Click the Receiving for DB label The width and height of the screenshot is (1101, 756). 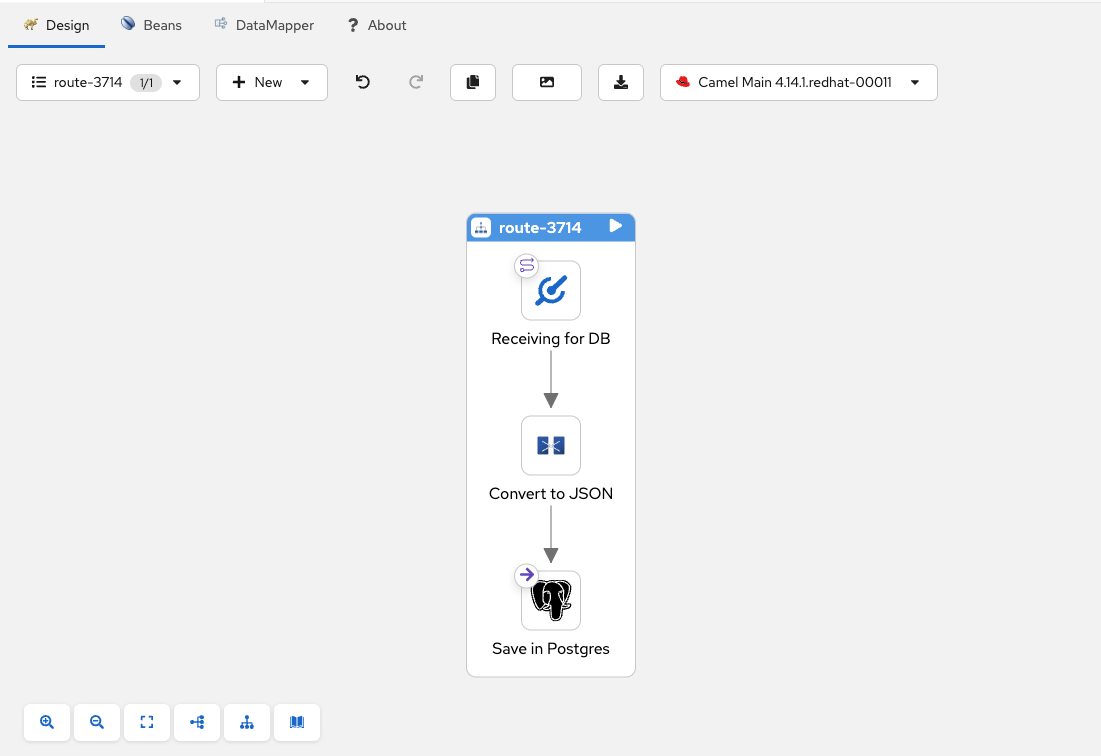point(551,338)
